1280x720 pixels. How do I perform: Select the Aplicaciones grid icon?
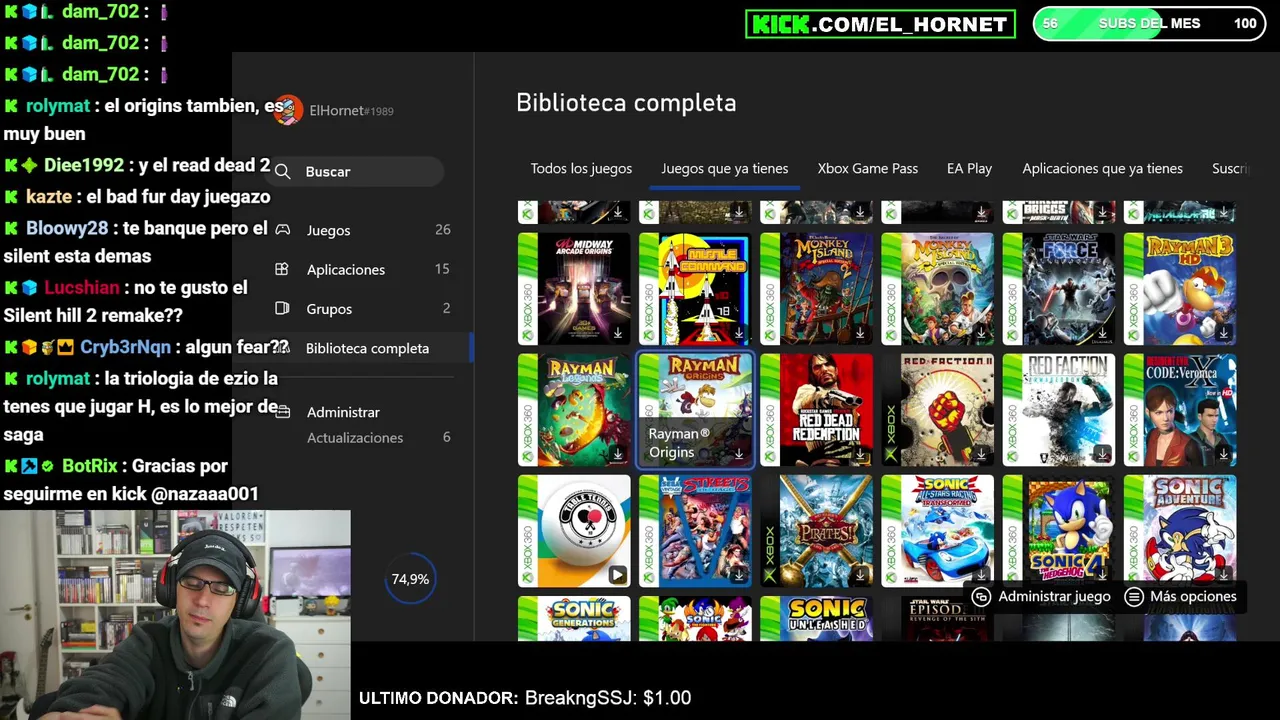coord(282,269)
